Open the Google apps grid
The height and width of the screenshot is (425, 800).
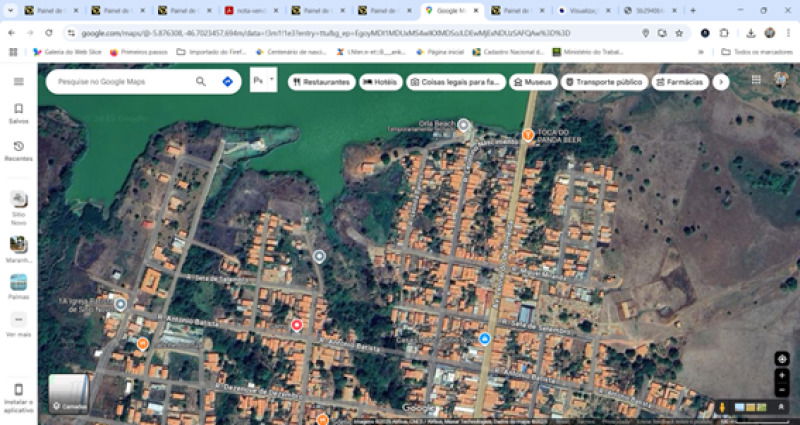point(756,80)
